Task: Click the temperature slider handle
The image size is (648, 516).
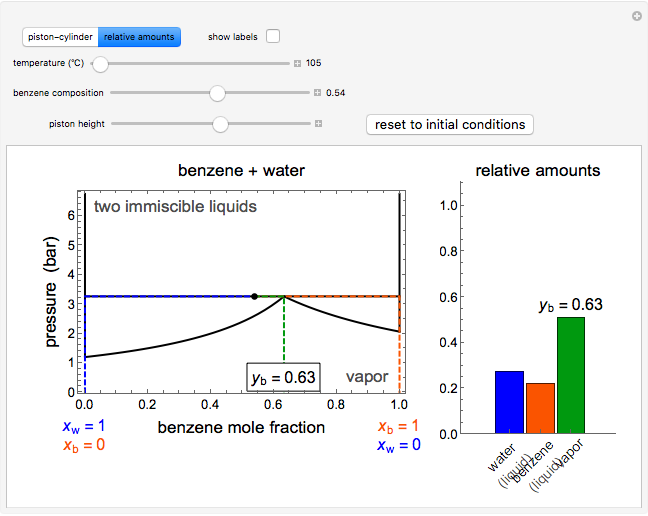Action: [100, 64]
